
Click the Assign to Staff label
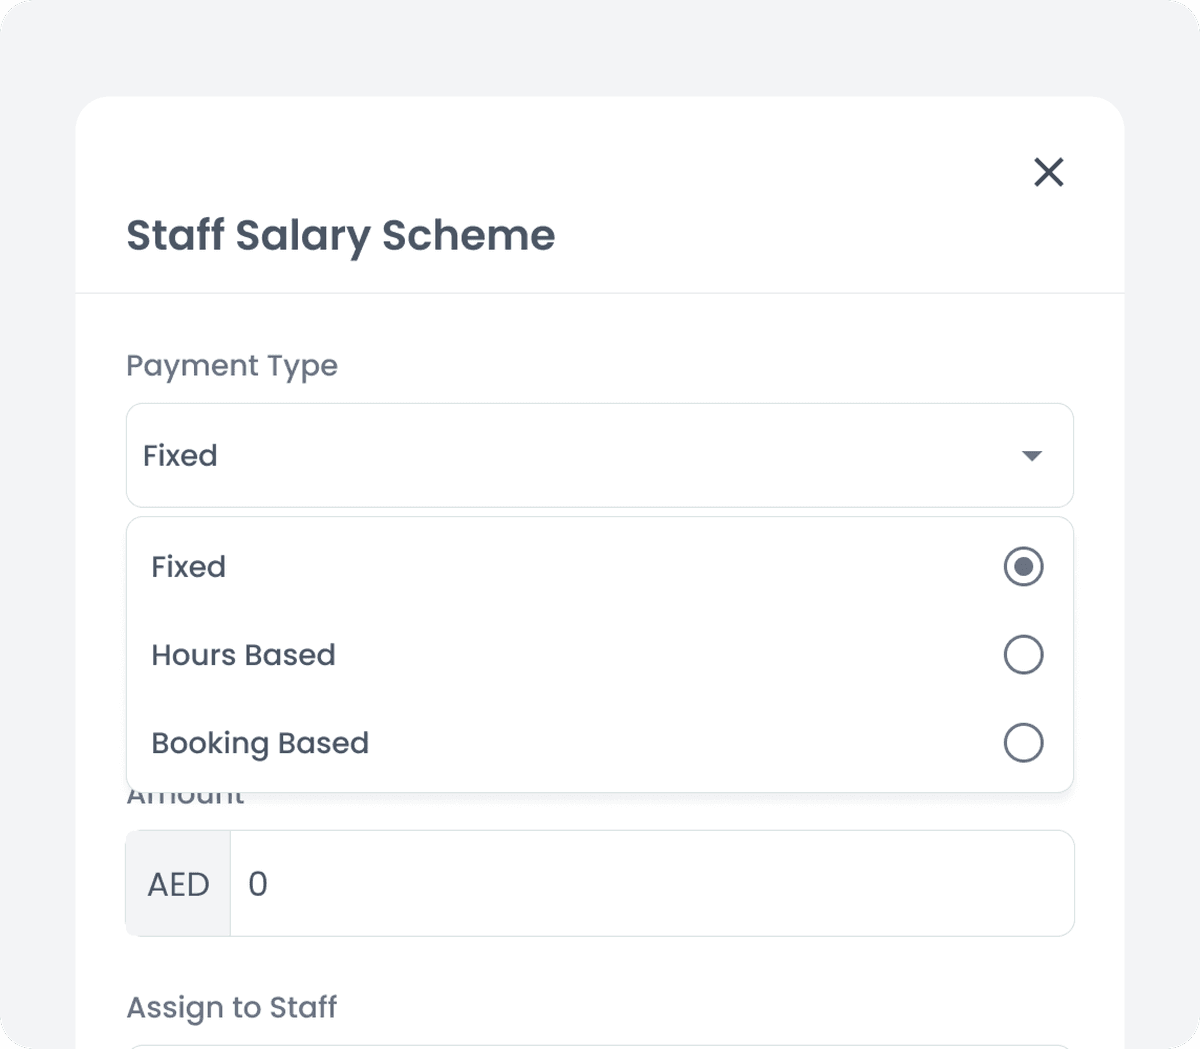[x=231, y=1007]
